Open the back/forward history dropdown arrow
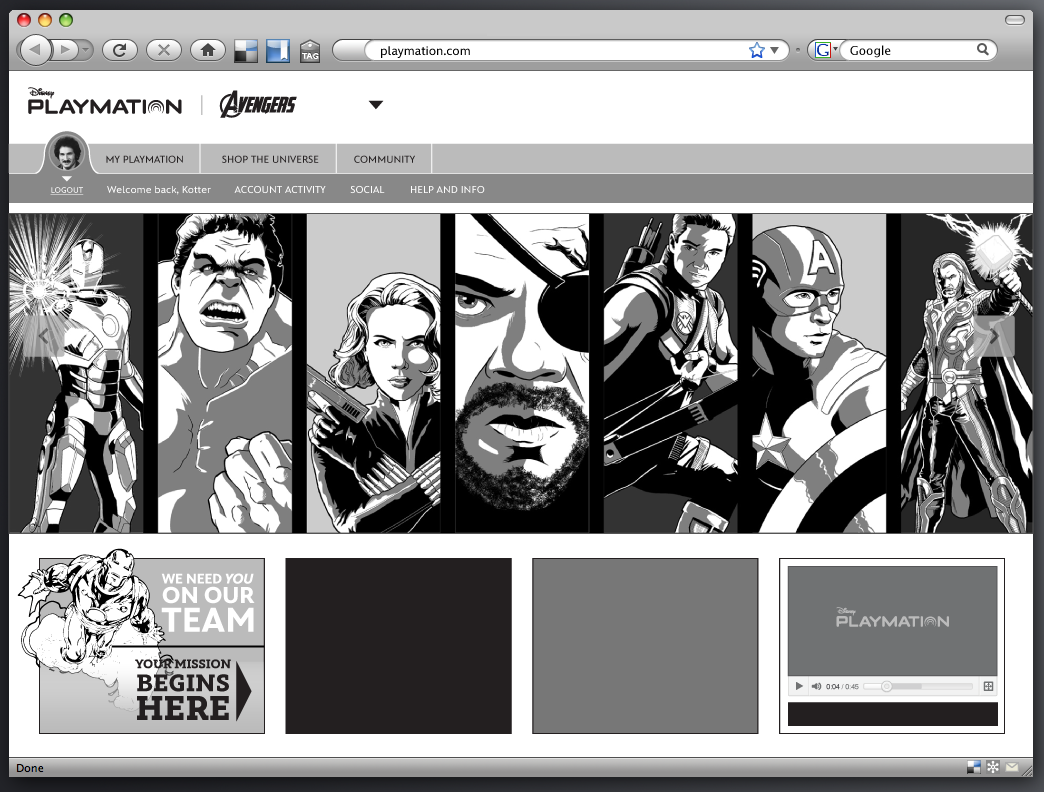This screenshot has width=1044, height=792. tap(85, 50)
